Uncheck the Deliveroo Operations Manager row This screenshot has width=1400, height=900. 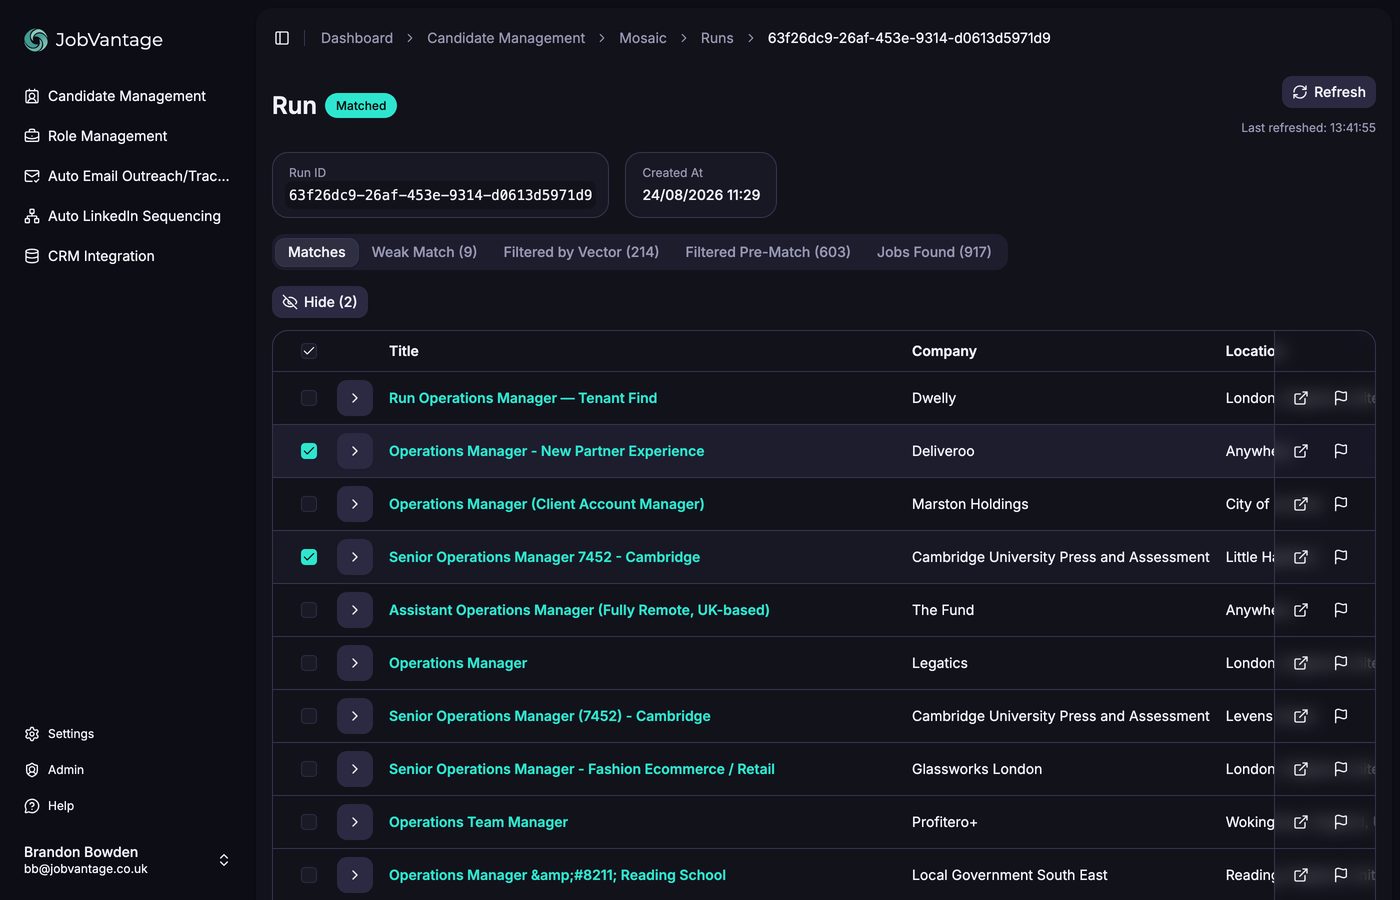point(309,451)
